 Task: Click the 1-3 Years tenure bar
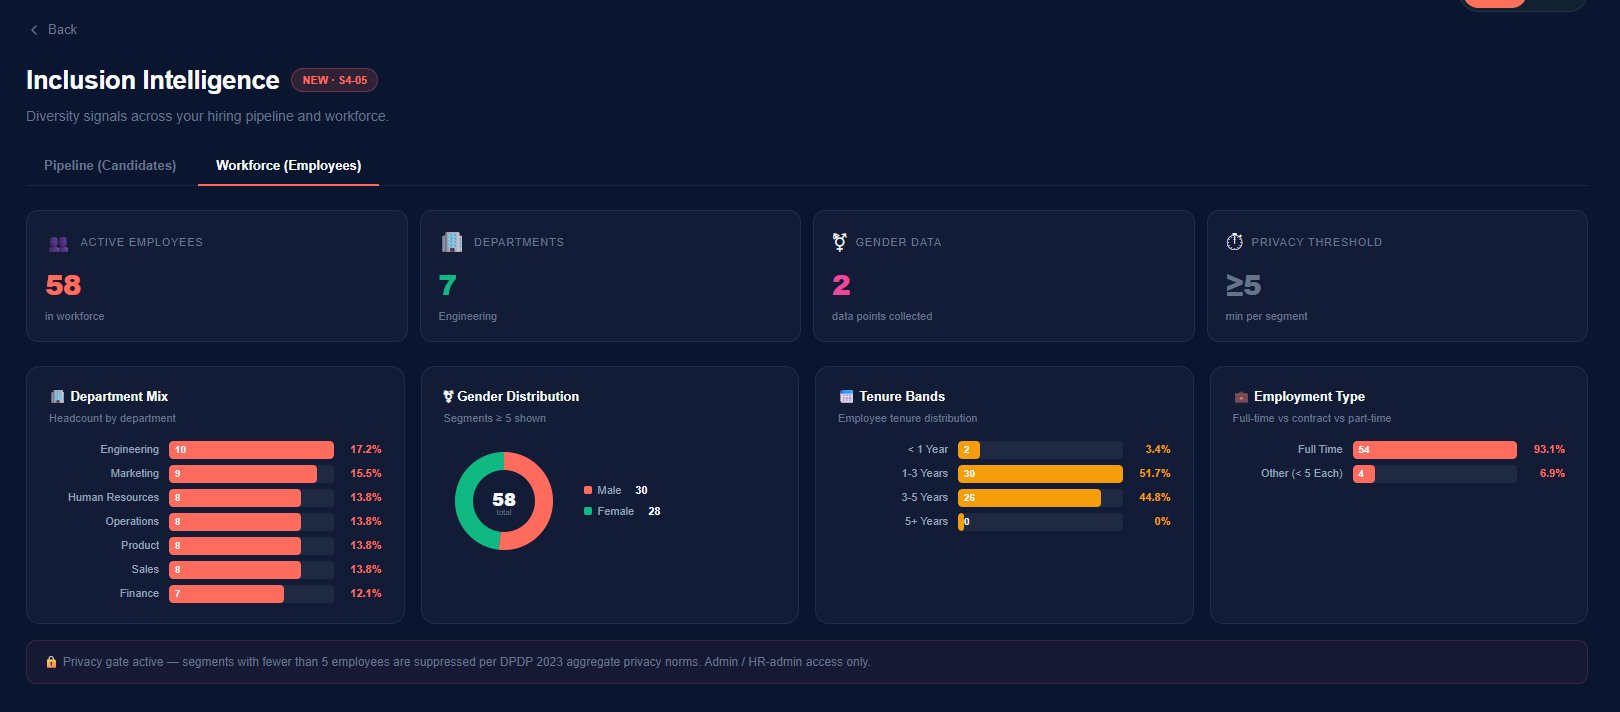tap(1040, 474)
